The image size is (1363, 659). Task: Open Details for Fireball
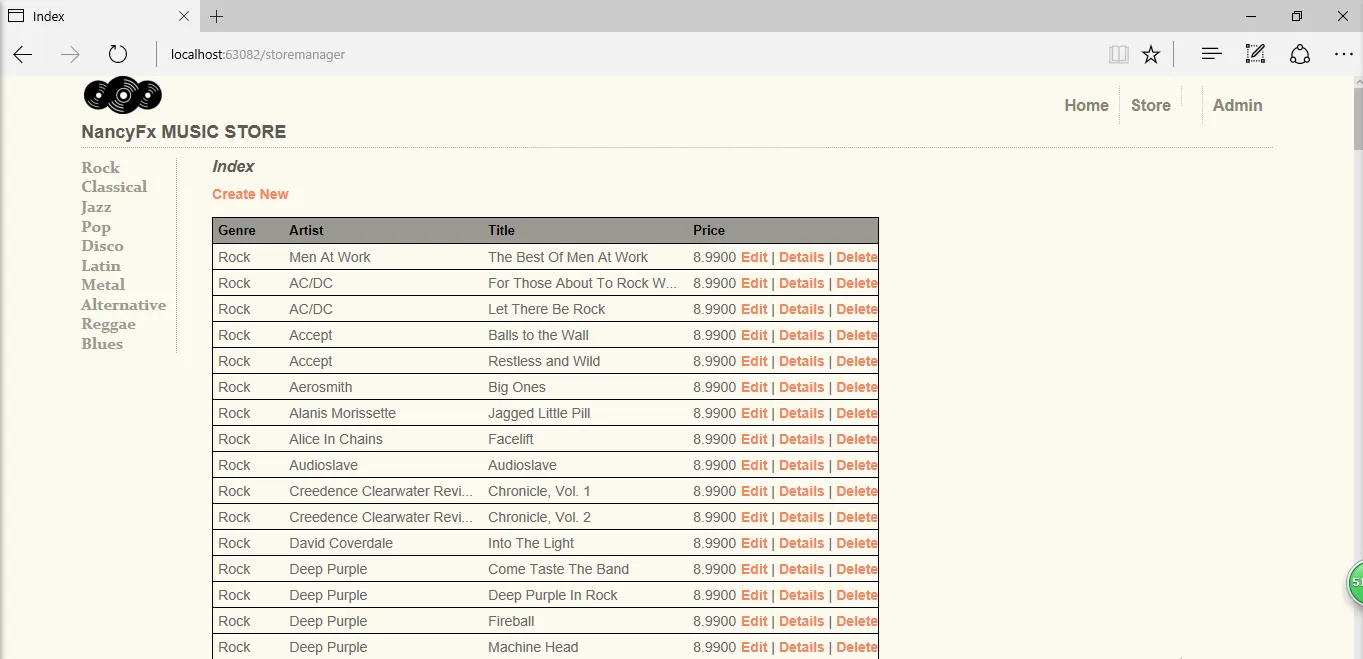(x=802, y=621)
